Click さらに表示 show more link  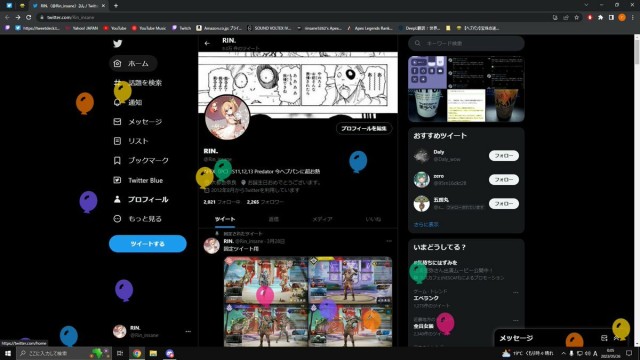[x=426, y=224]
